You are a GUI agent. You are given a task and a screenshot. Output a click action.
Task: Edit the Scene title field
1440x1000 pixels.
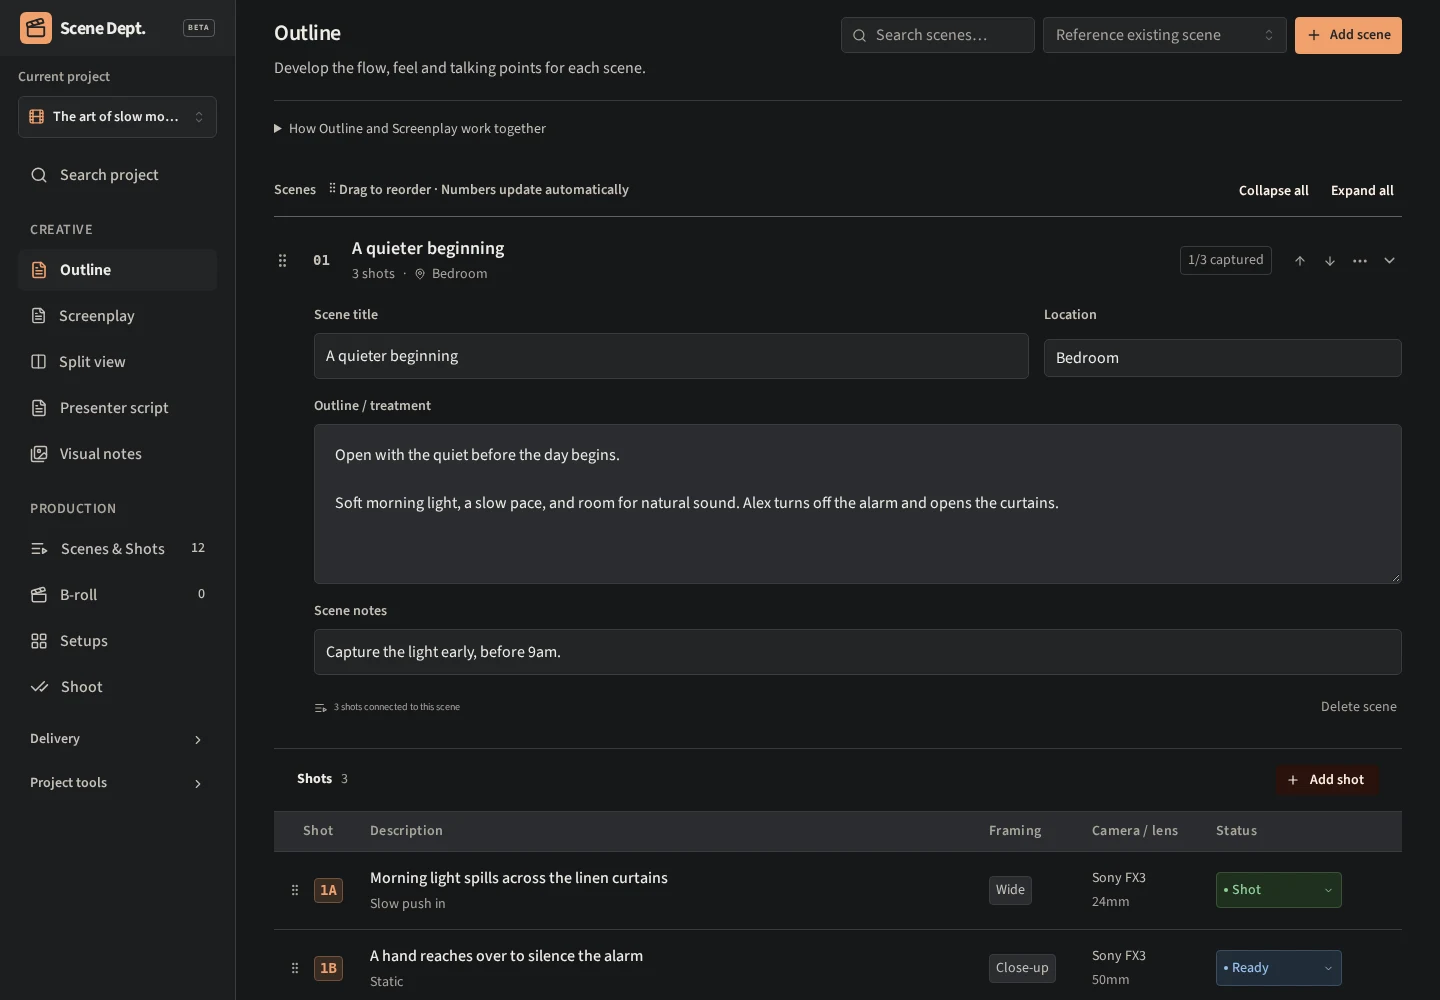(x=671, y=356)
